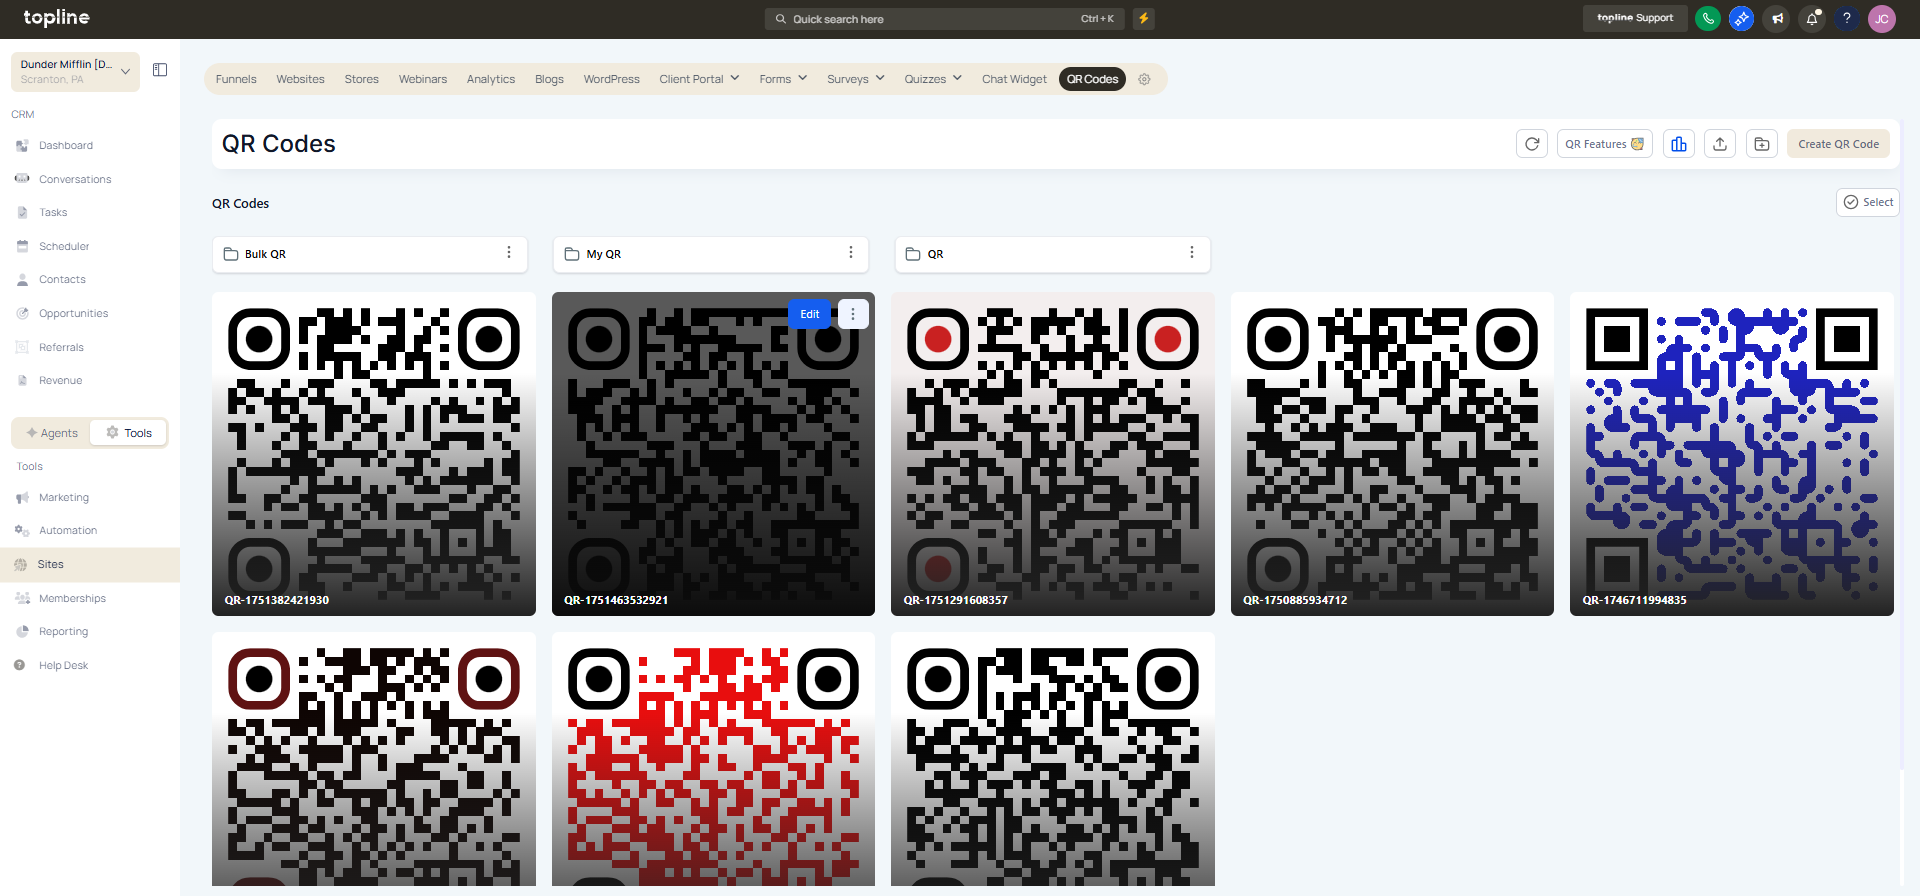Open QR-1751291608357 thumbnail
The height and width of the screenshot is (896, 1920).
pyautogui.click(x=1053, y=454)
